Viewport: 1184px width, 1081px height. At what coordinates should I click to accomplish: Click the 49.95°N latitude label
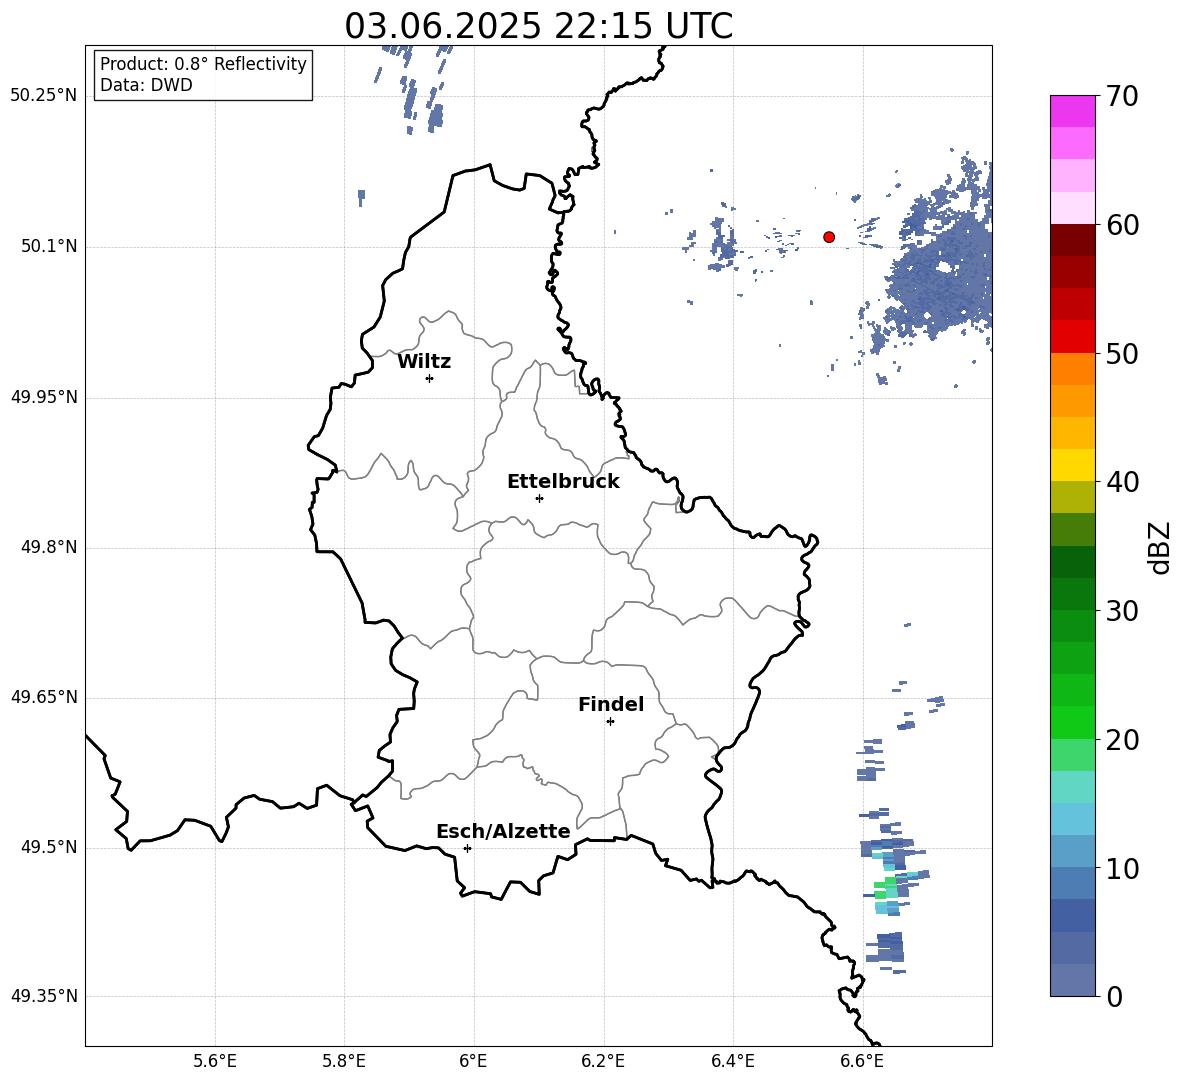[44, 397]
